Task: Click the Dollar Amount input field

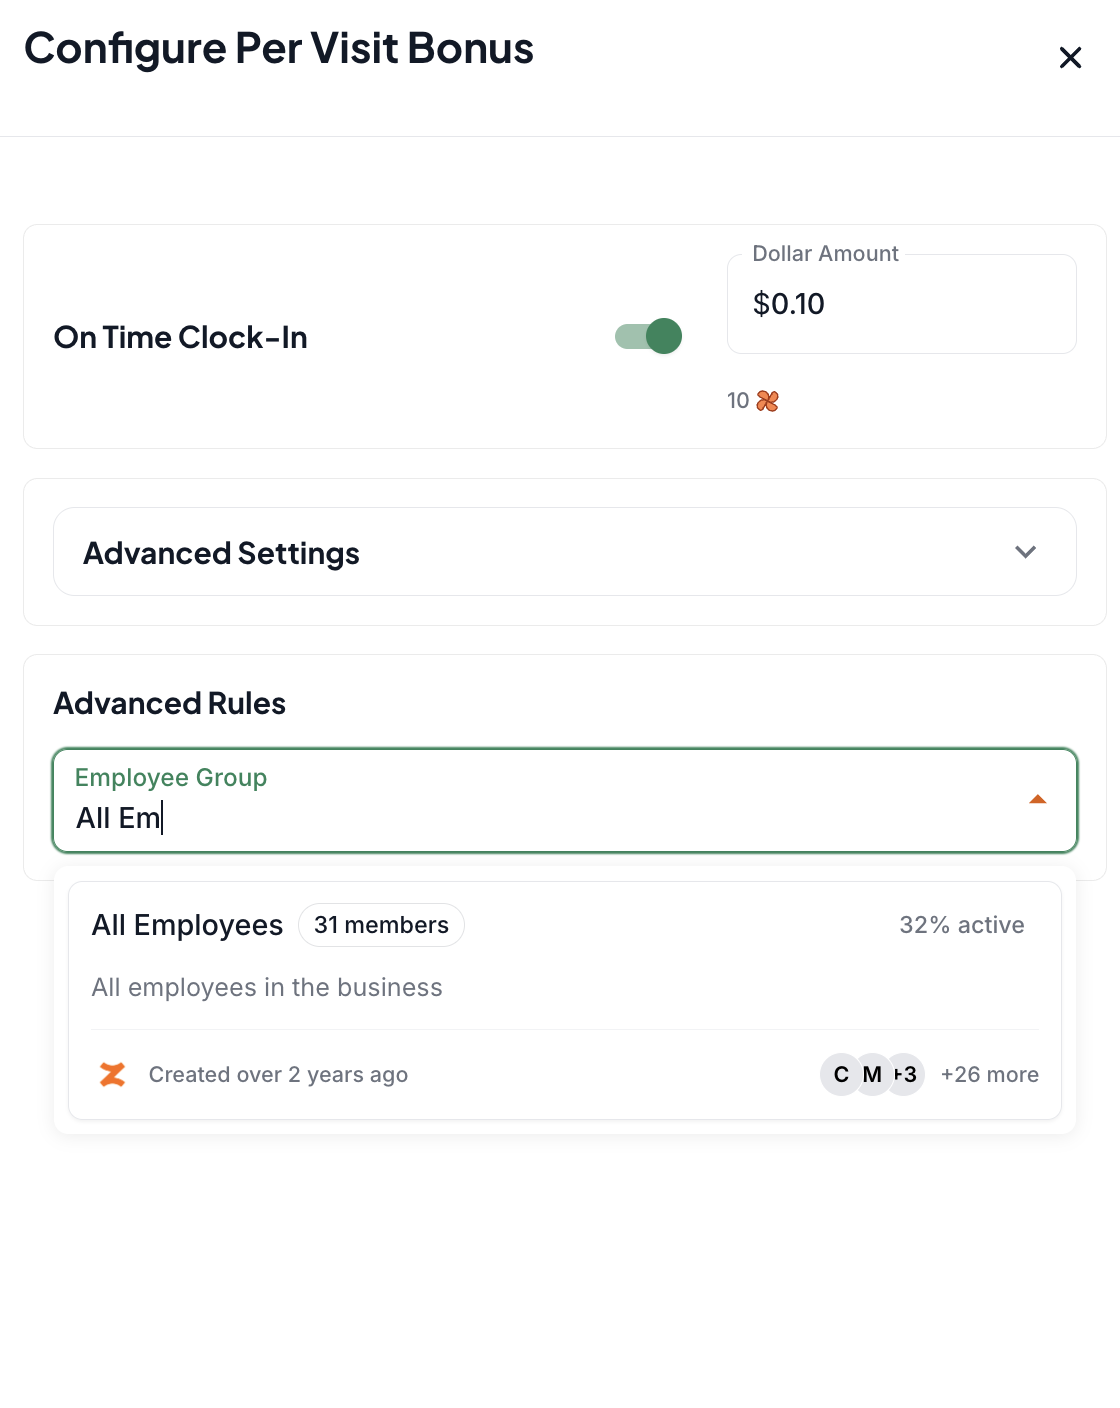Action: (901, 304)
